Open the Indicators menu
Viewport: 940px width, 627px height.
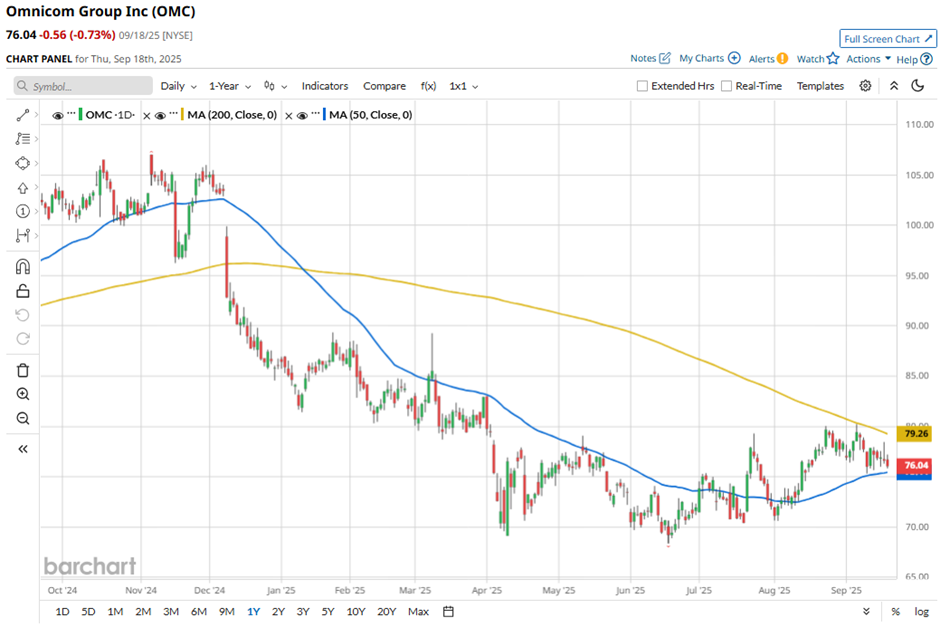click(324, 86)
